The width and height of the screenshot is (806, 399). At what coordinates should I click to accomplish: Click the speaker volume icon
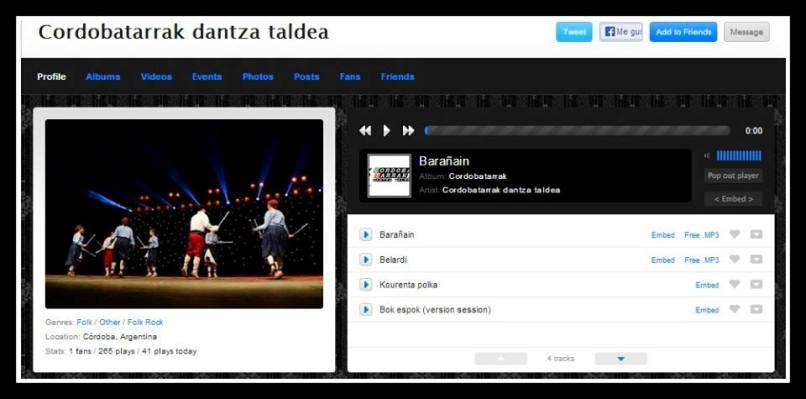[707, 156]
